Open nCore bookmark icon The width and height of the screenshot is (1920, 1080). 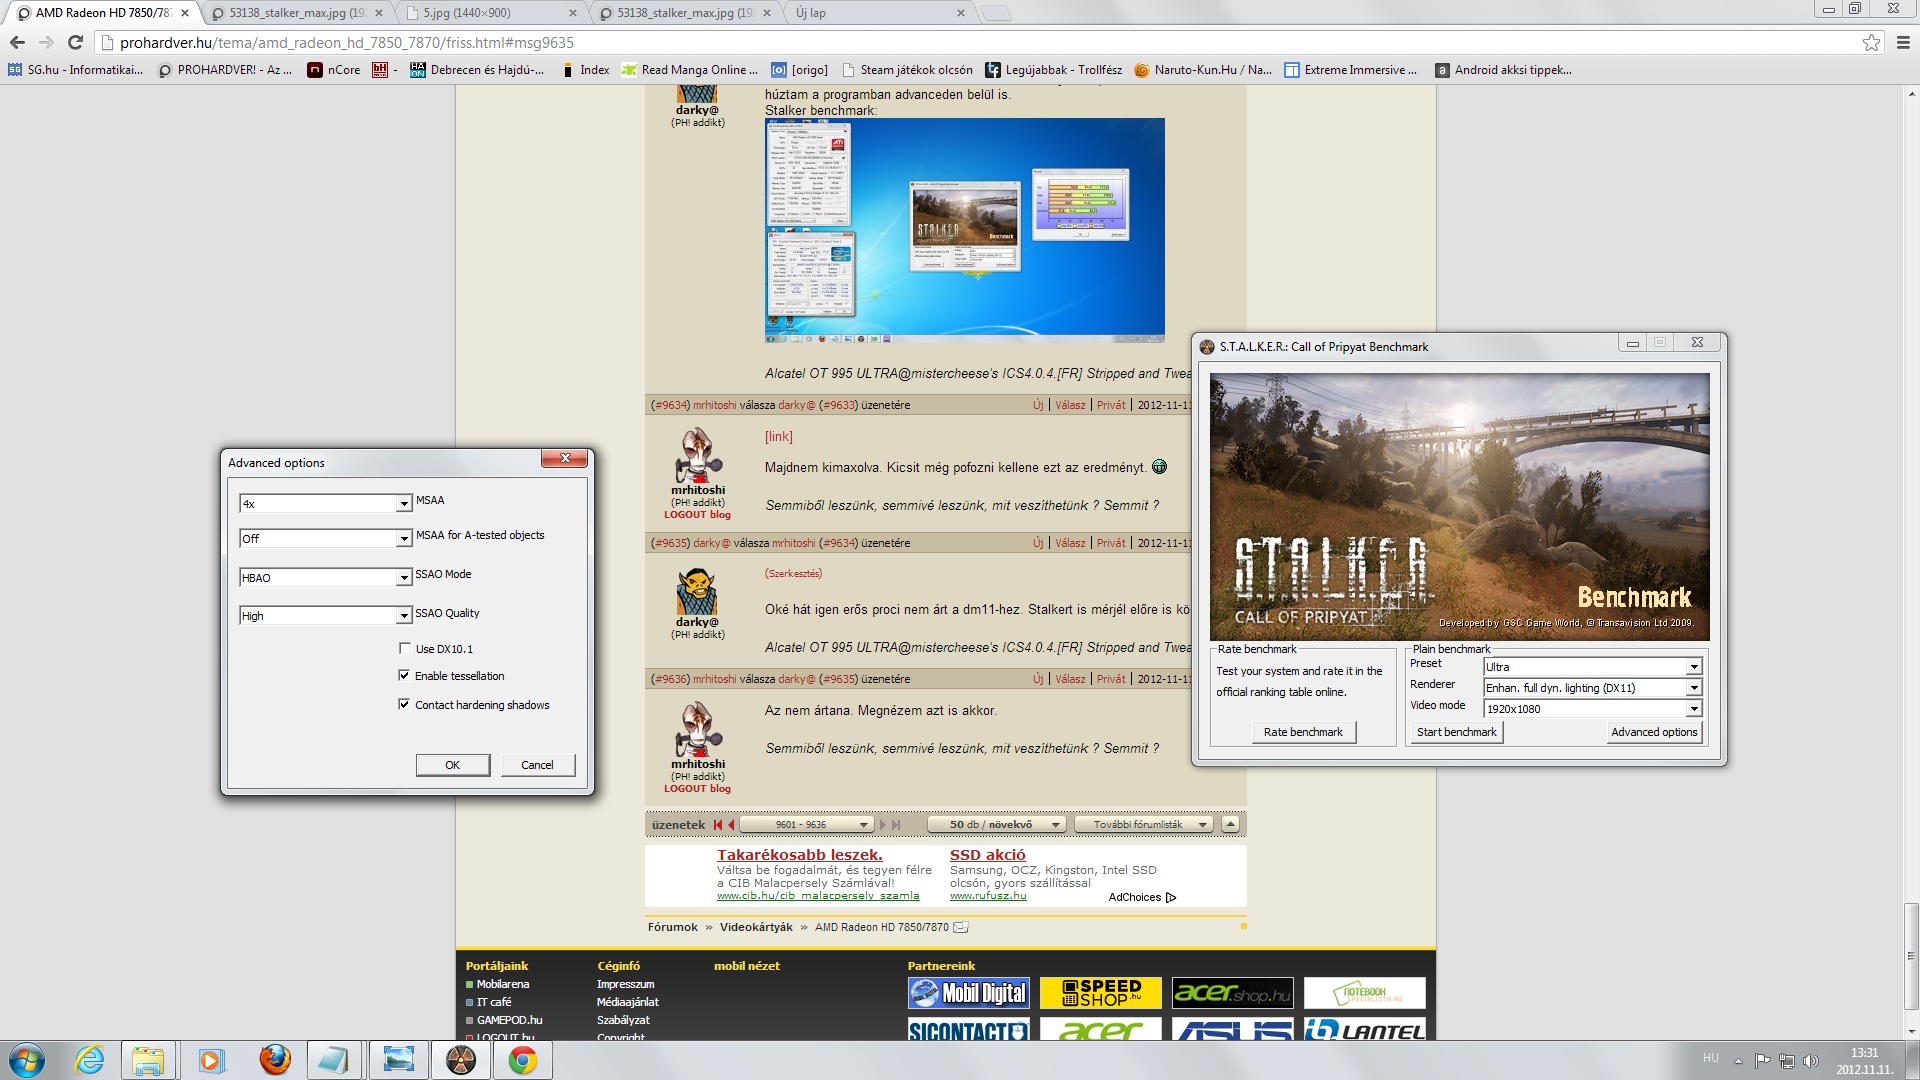coord(315,70)
